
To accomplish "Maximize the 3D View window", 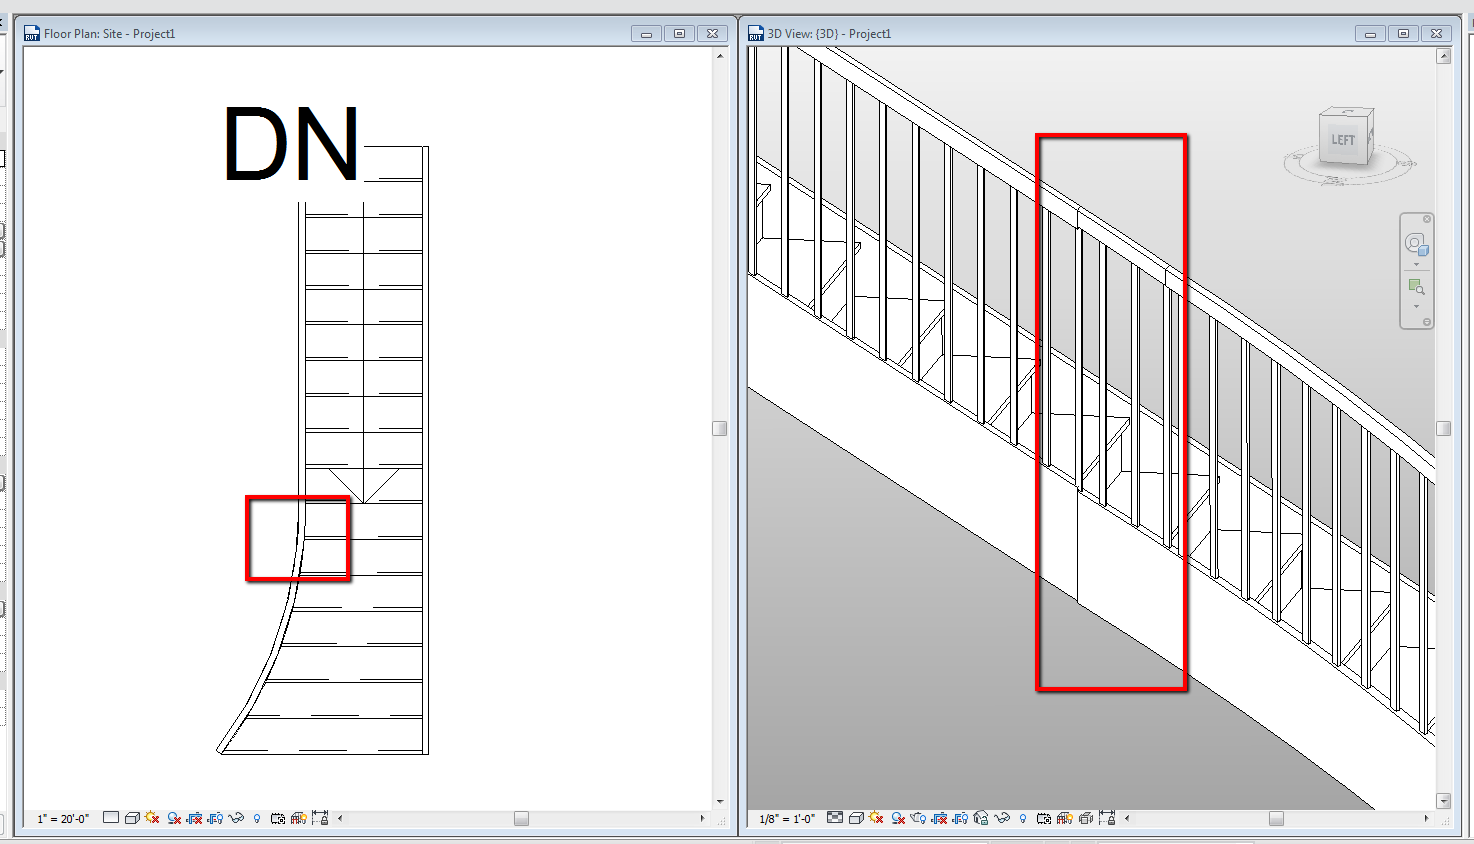I will 1403,34.
